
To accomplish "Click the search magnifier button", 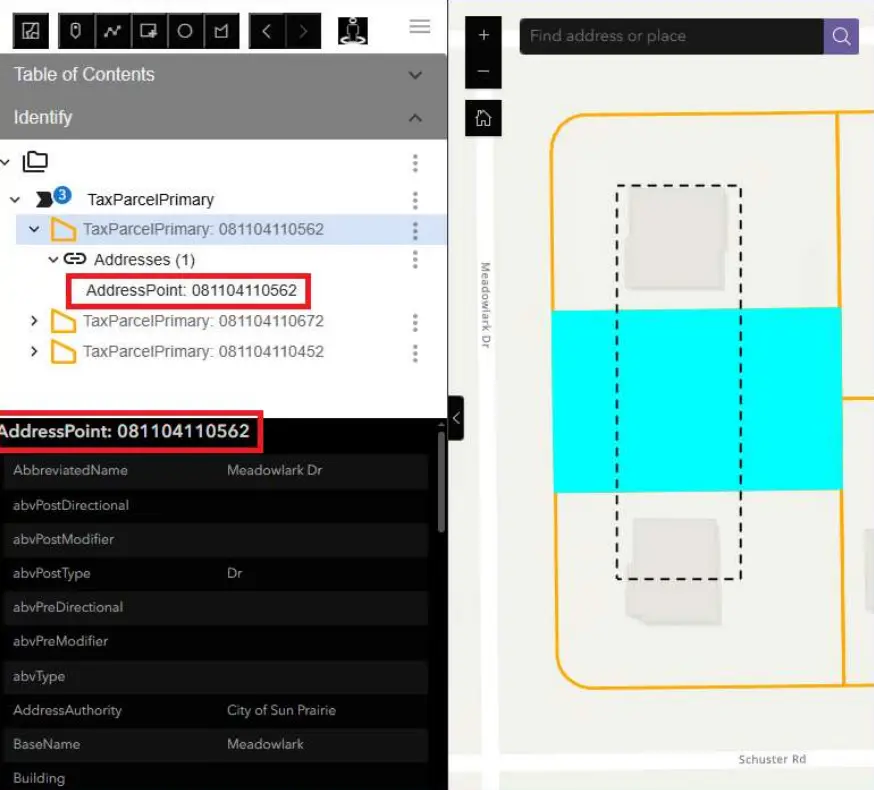I will (x=841, y=36).
